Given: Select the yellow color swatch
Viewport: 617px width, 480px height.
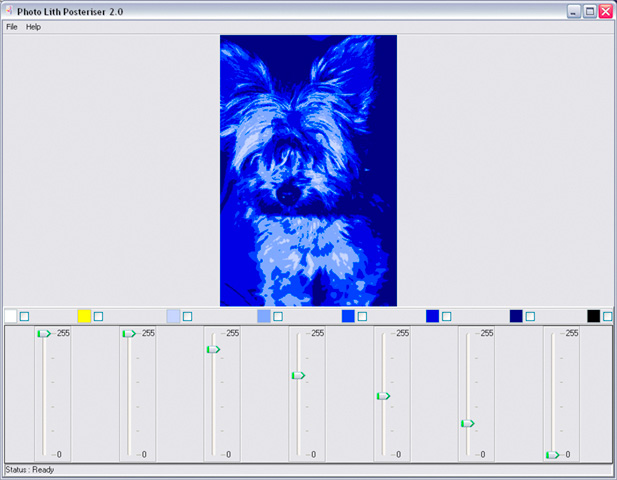Looking at the screenshot, I should 84,316.
